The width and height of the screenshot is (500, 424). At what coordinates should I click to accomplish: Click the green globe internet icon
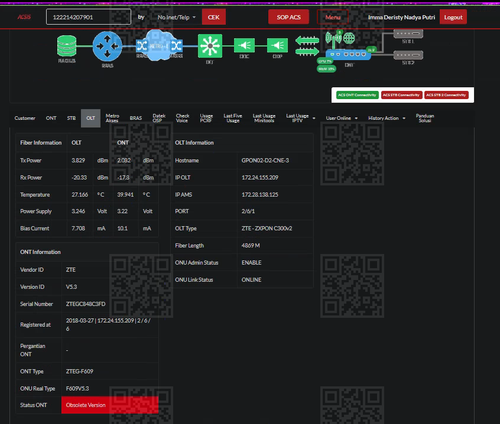pyautogui.click(x=349, y=38)
